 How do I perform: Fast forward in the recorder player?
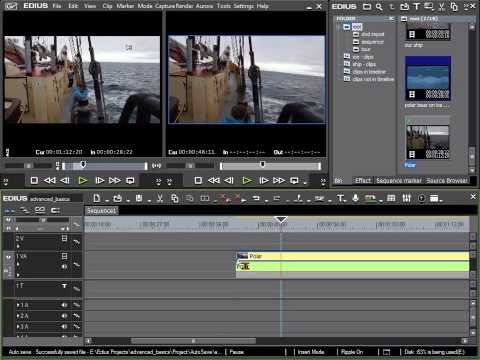pyautogui.click(x=279, y=180)
